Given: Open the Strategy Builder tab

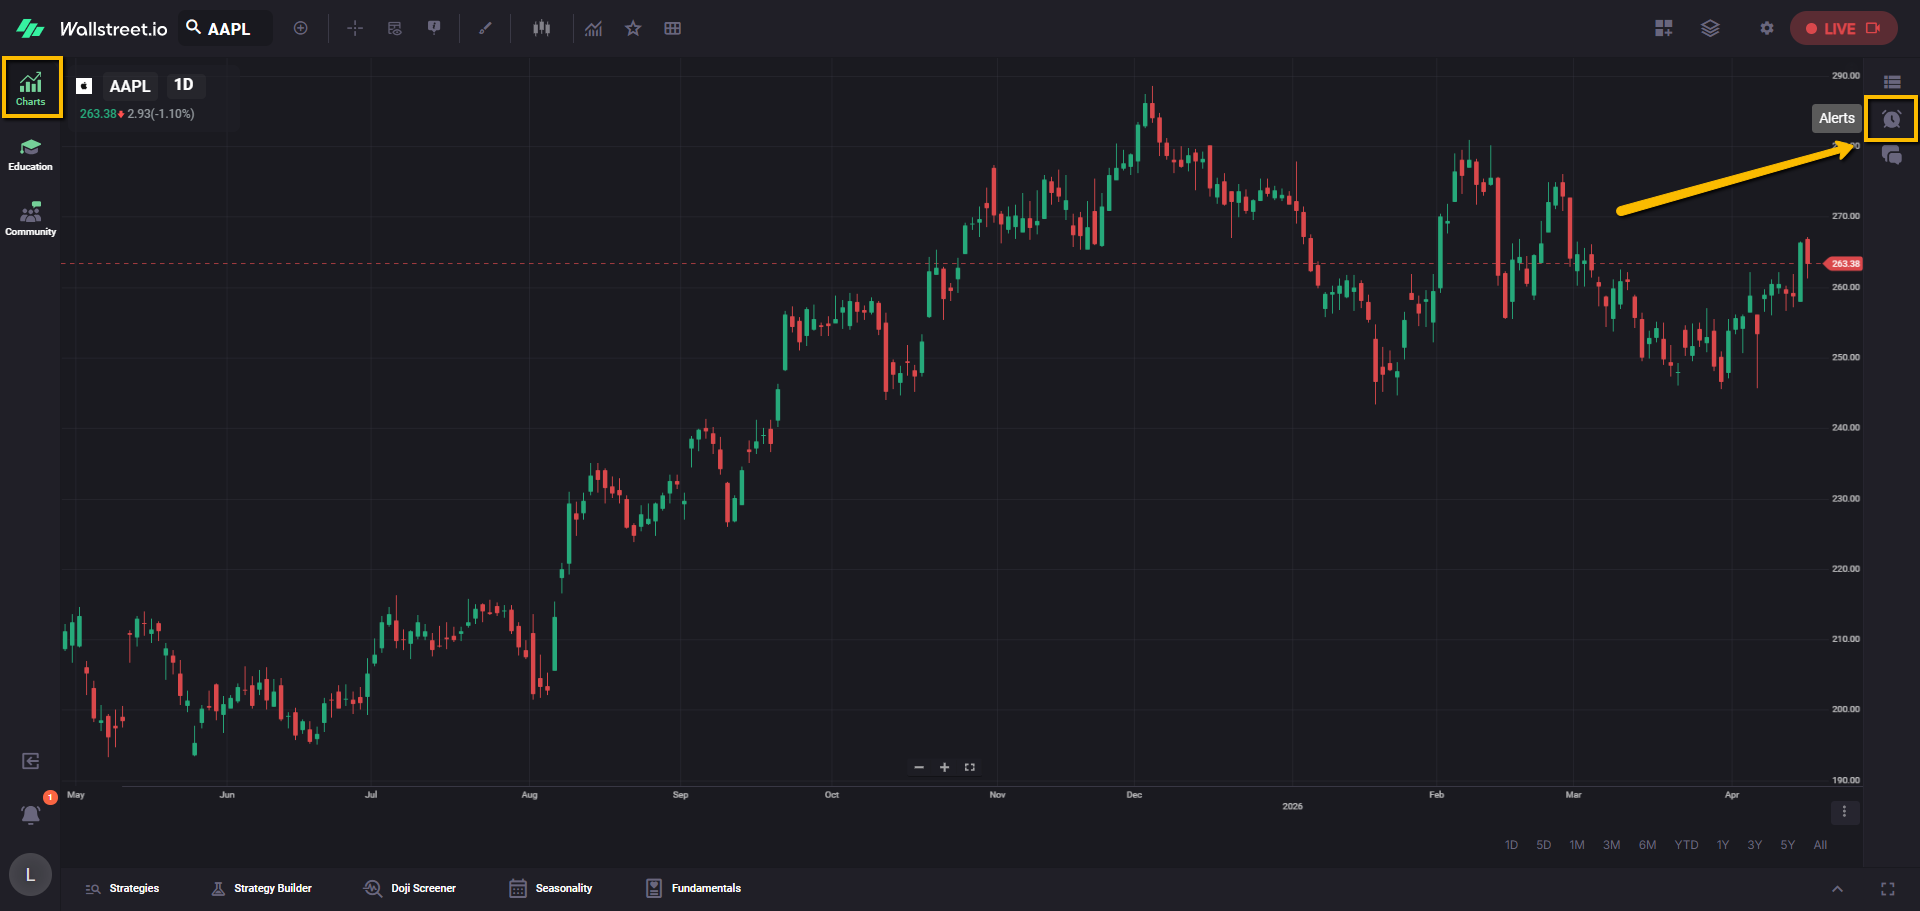Looking at the screenshot, I should (262, 888).
